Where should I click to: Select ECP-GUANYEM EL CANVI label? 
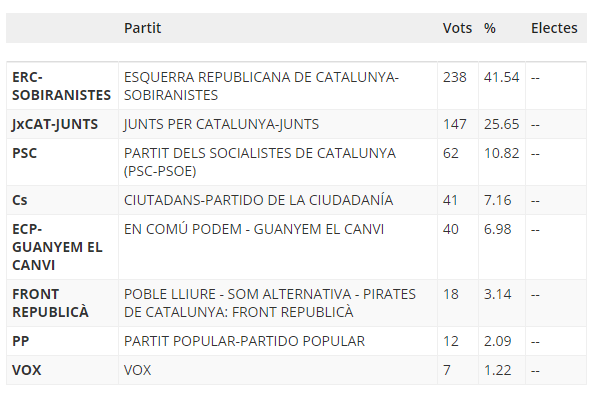click(x=57, y=247)
